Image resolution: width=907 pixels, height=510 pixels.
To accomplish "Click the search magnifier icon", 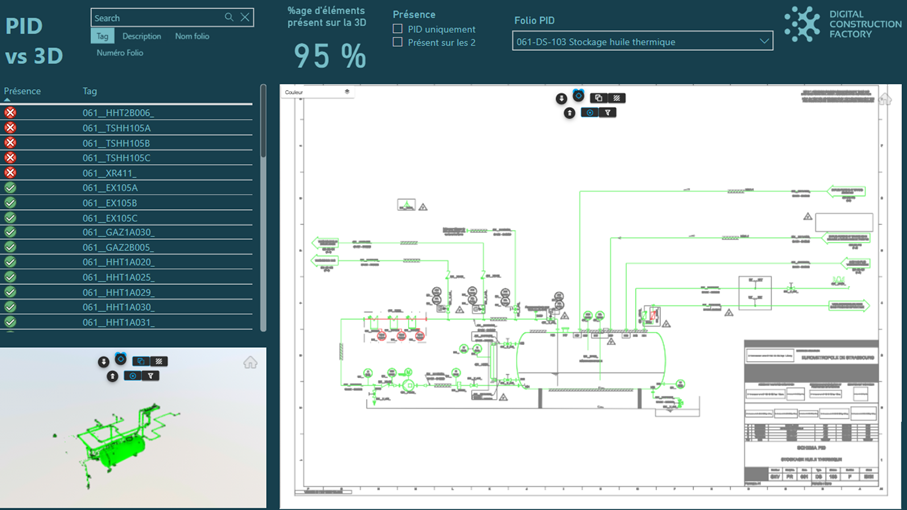I will coord(229,18).
